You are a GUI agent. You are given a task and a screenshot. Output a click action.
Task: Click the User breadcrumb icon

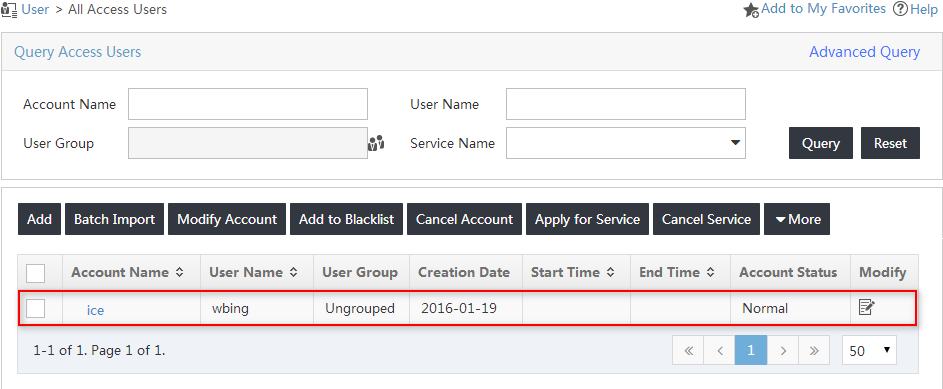coord(9,10)
